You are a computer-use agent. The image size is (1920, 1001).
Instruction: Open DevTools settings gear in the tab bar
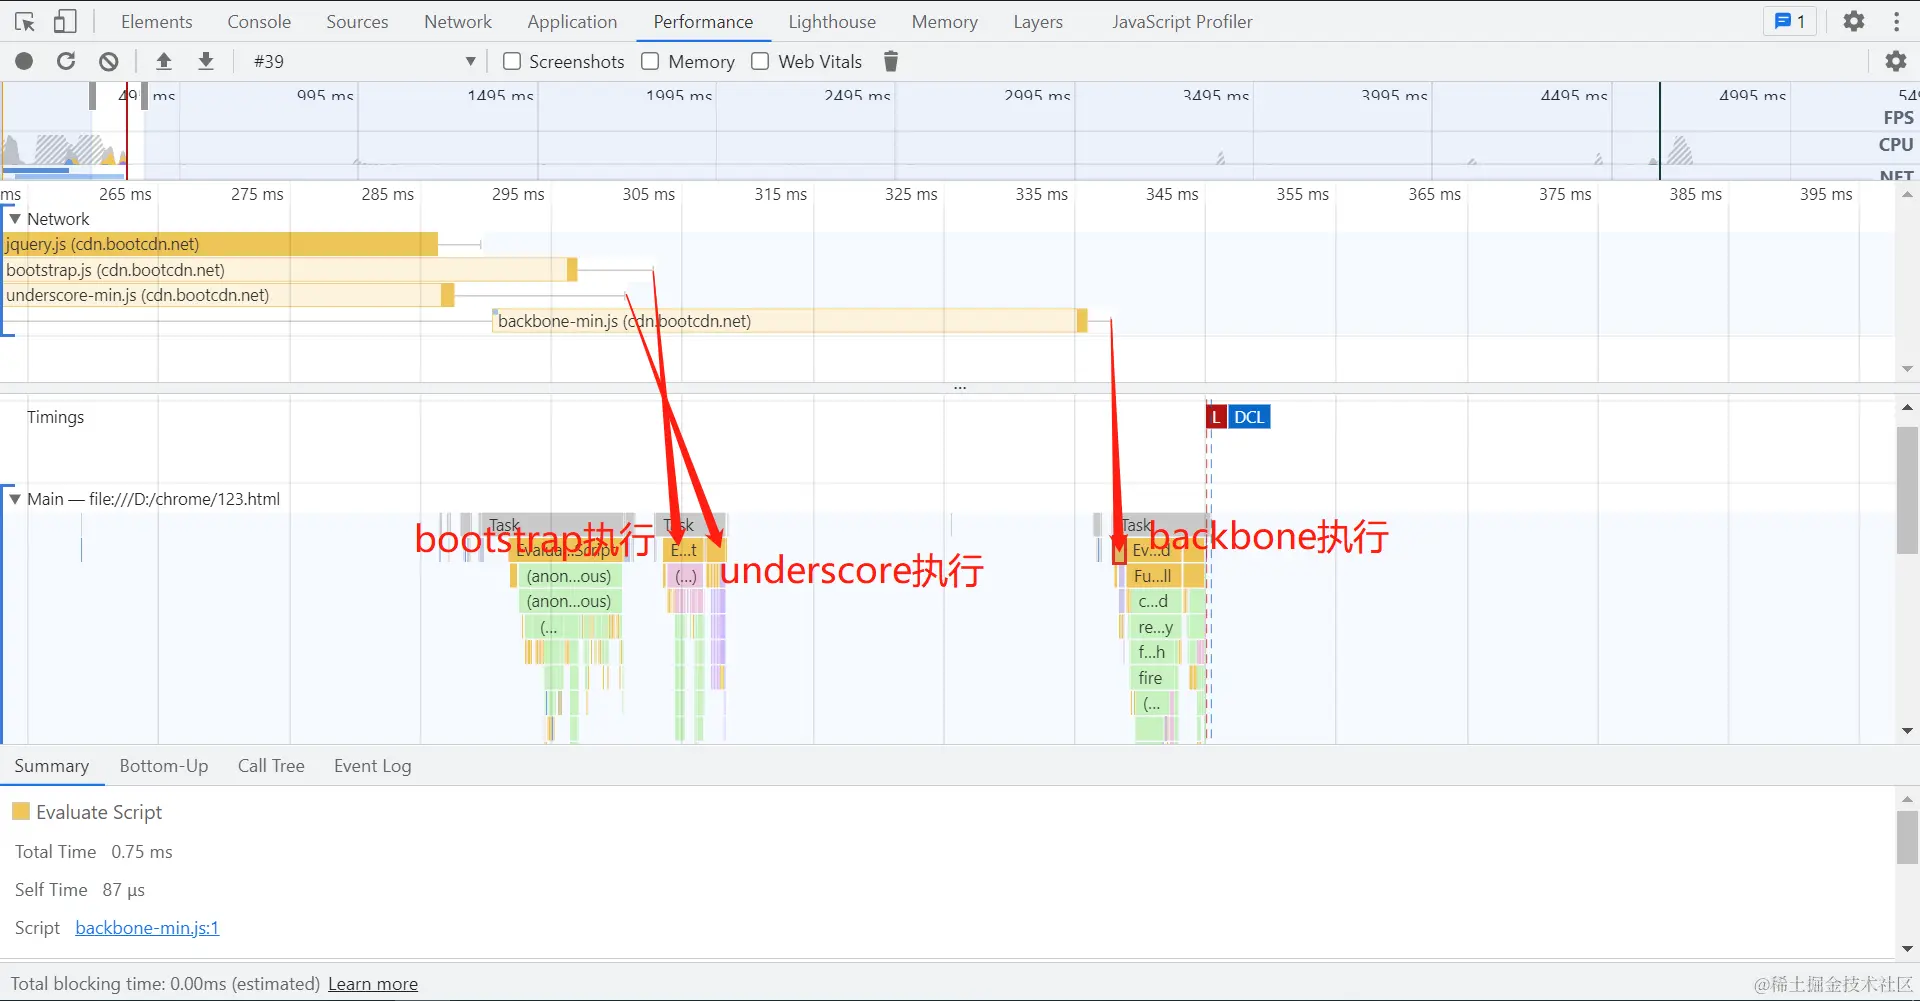click(x=1854, y=21)
